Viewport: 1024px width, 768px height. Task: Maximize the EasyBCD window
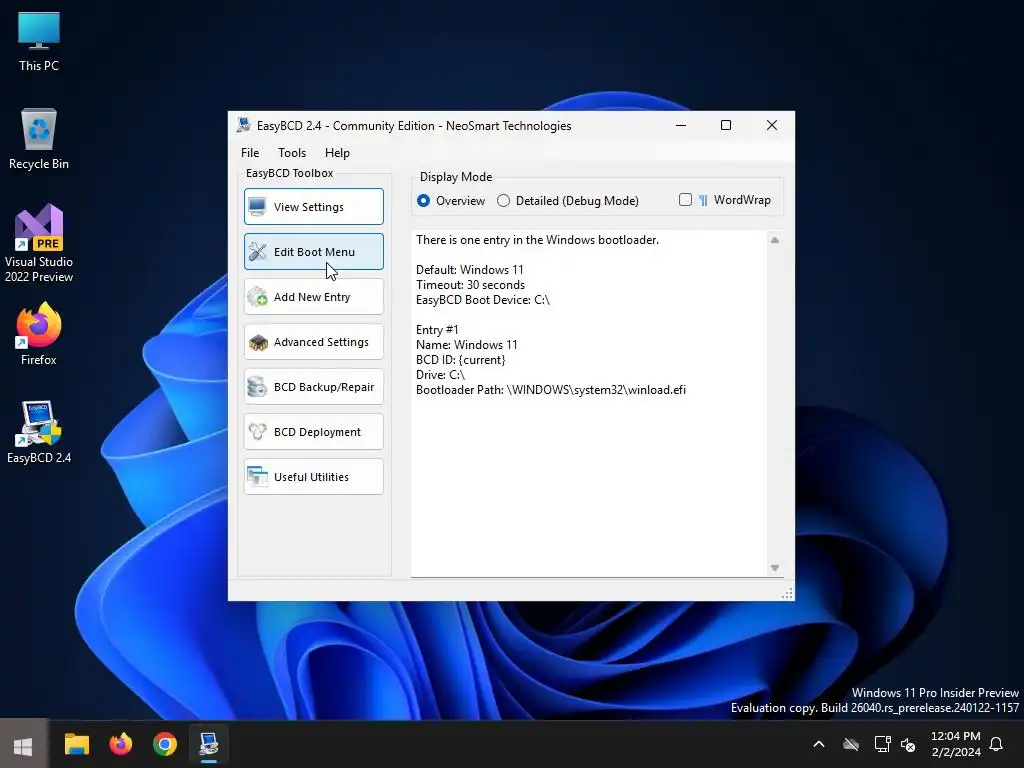(726, 125)
